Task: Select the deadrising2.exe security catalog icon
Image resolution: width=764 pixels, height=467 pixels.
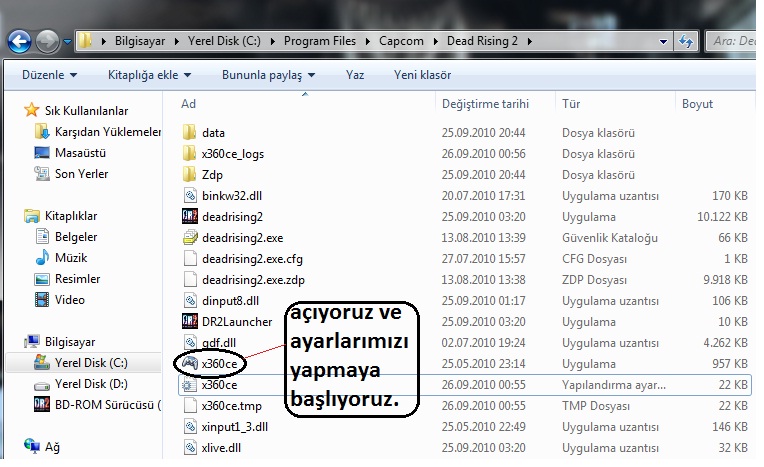Action: tap(190, 237)
